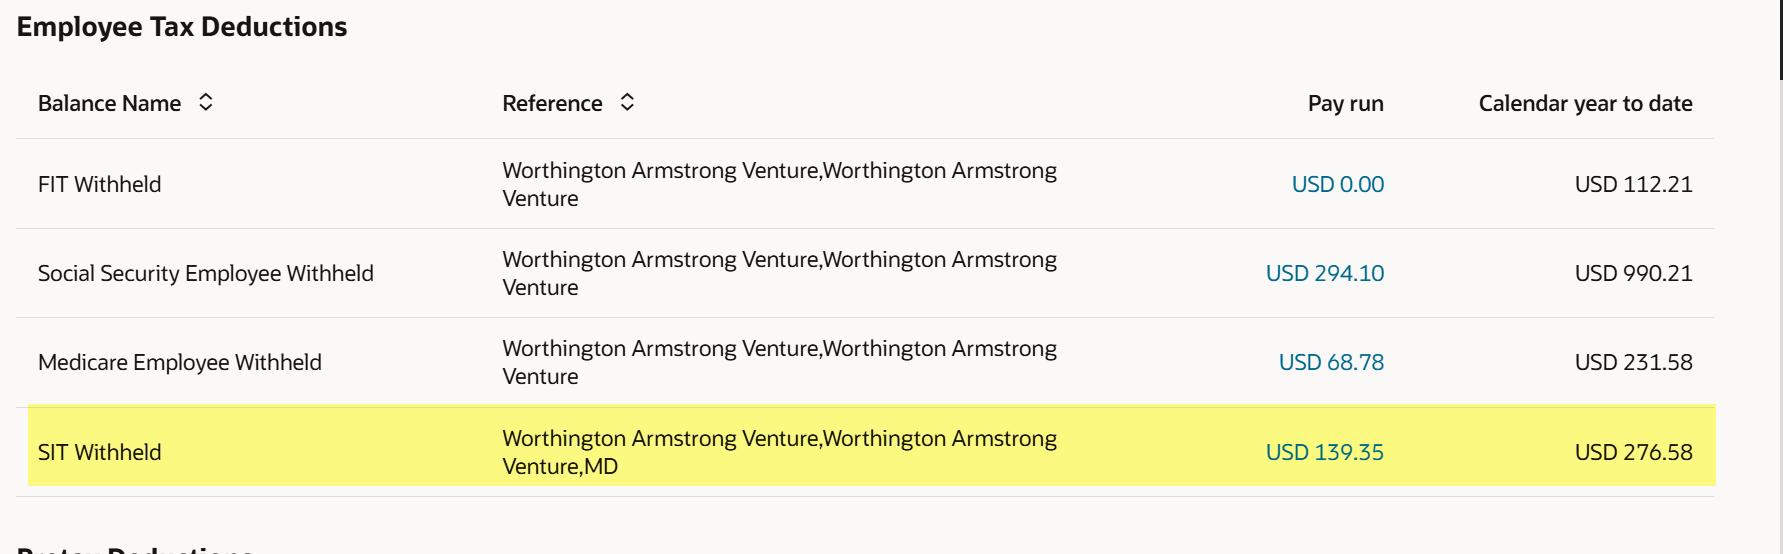
Task: Click the Pay run column header
Action: 1346,103
